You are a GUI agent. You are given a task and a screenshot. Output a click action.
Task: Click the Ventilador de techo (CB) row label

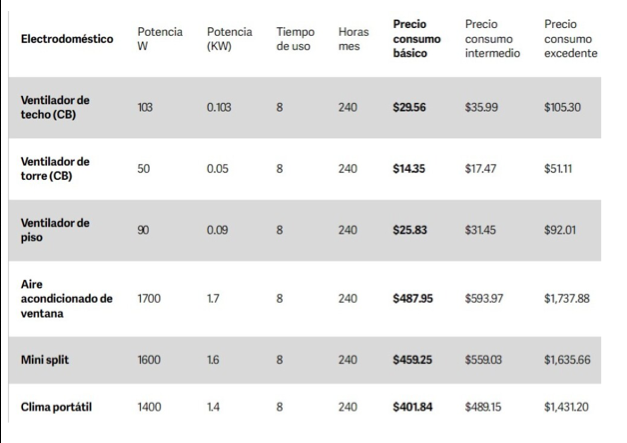[55, 107]
